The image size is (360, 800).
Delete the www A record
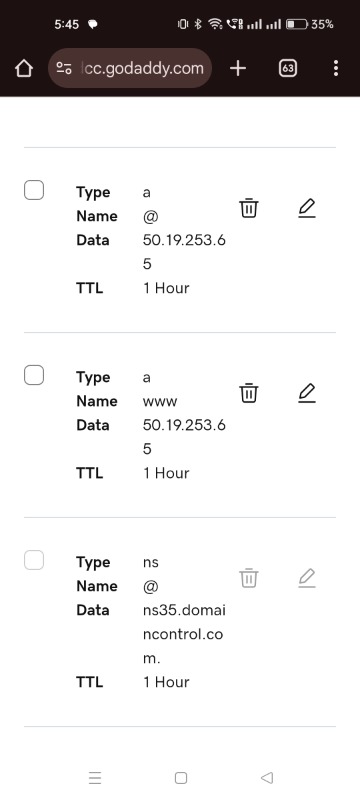coord(249,393)
